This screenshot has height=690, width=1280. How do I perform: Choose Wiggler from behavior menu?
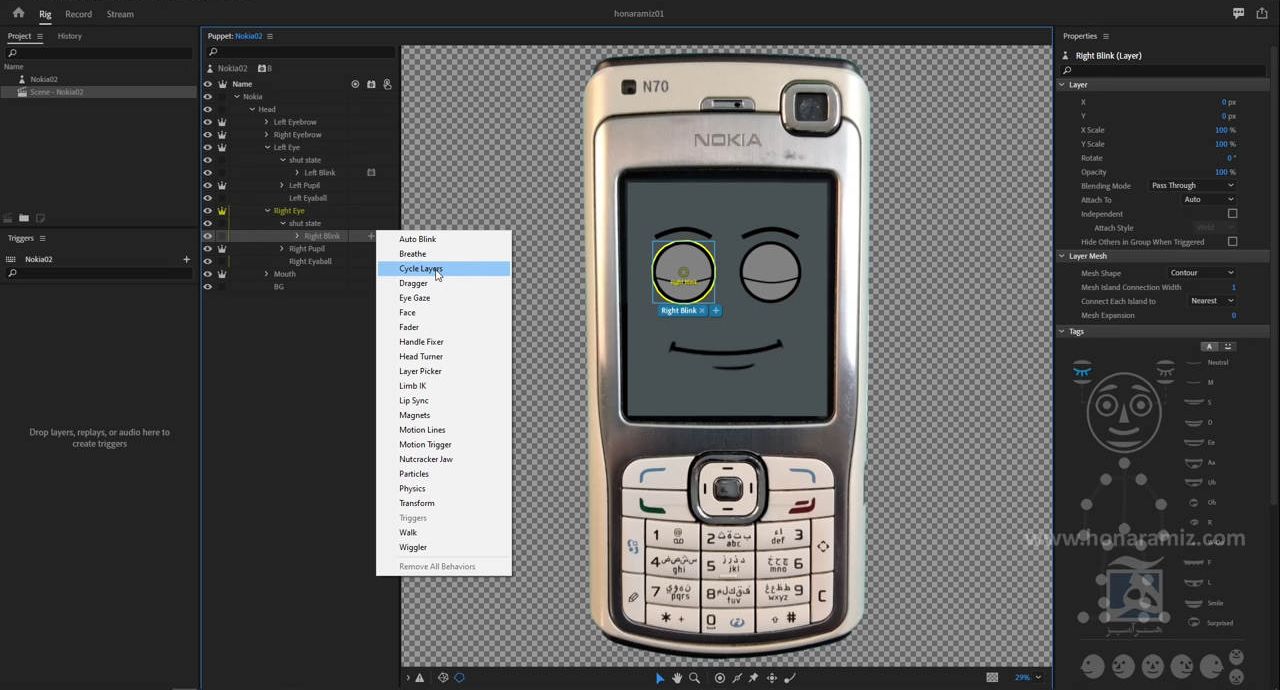tap(444, 547)
